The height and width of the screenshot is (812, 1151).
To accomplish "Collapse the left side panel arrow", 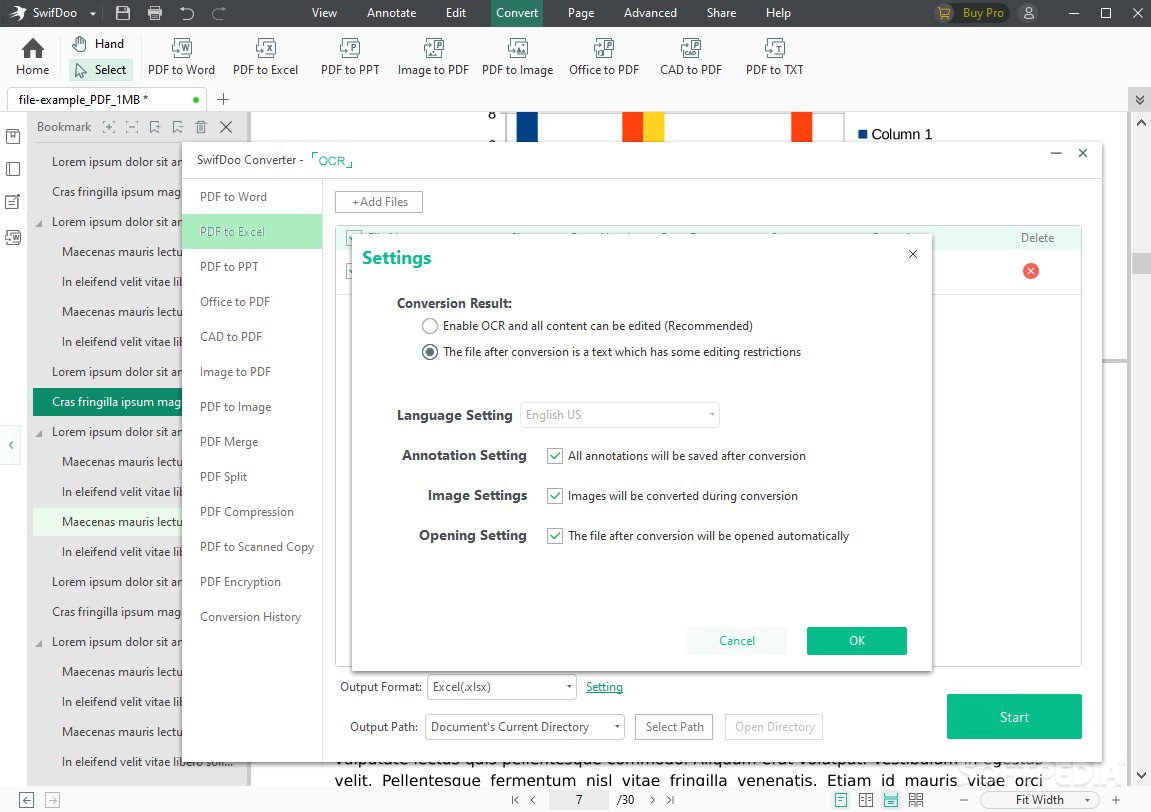I will click(11, 445).
